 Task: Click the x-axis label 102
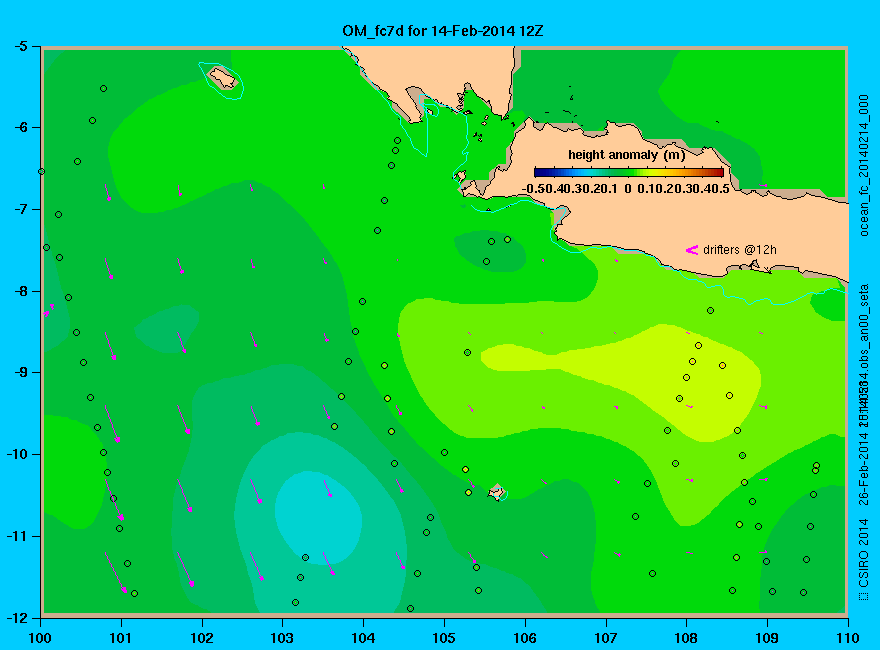coord(201,638)
